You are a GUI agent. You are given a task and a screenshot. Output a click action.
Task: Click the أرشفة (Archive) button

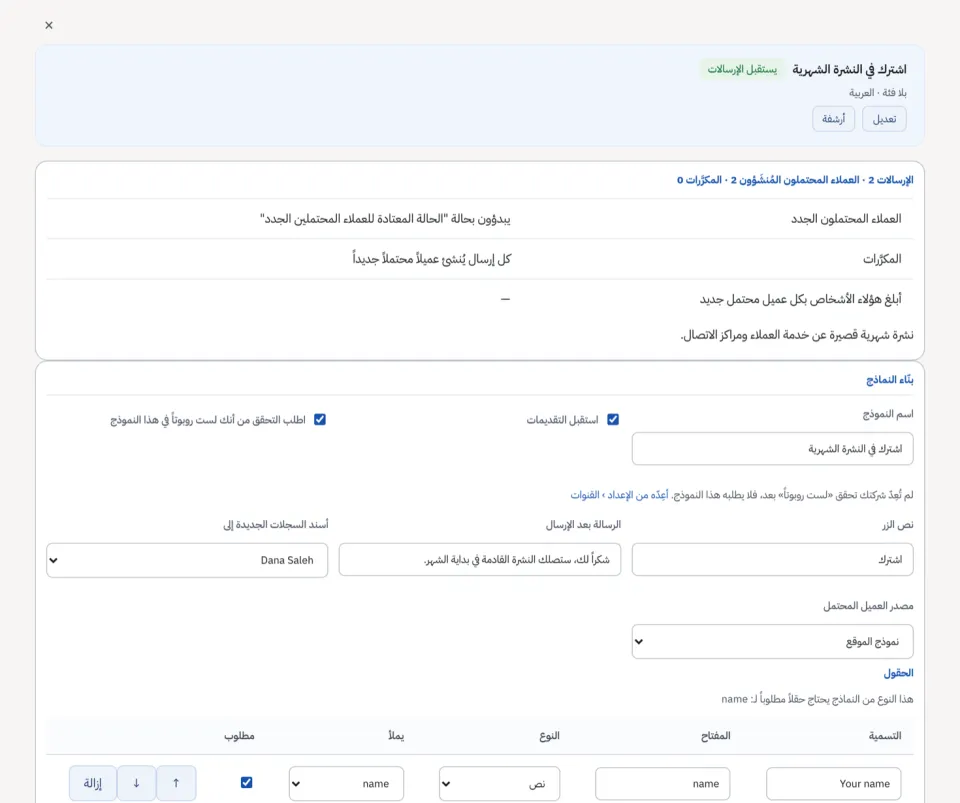[x=833, y=119]
